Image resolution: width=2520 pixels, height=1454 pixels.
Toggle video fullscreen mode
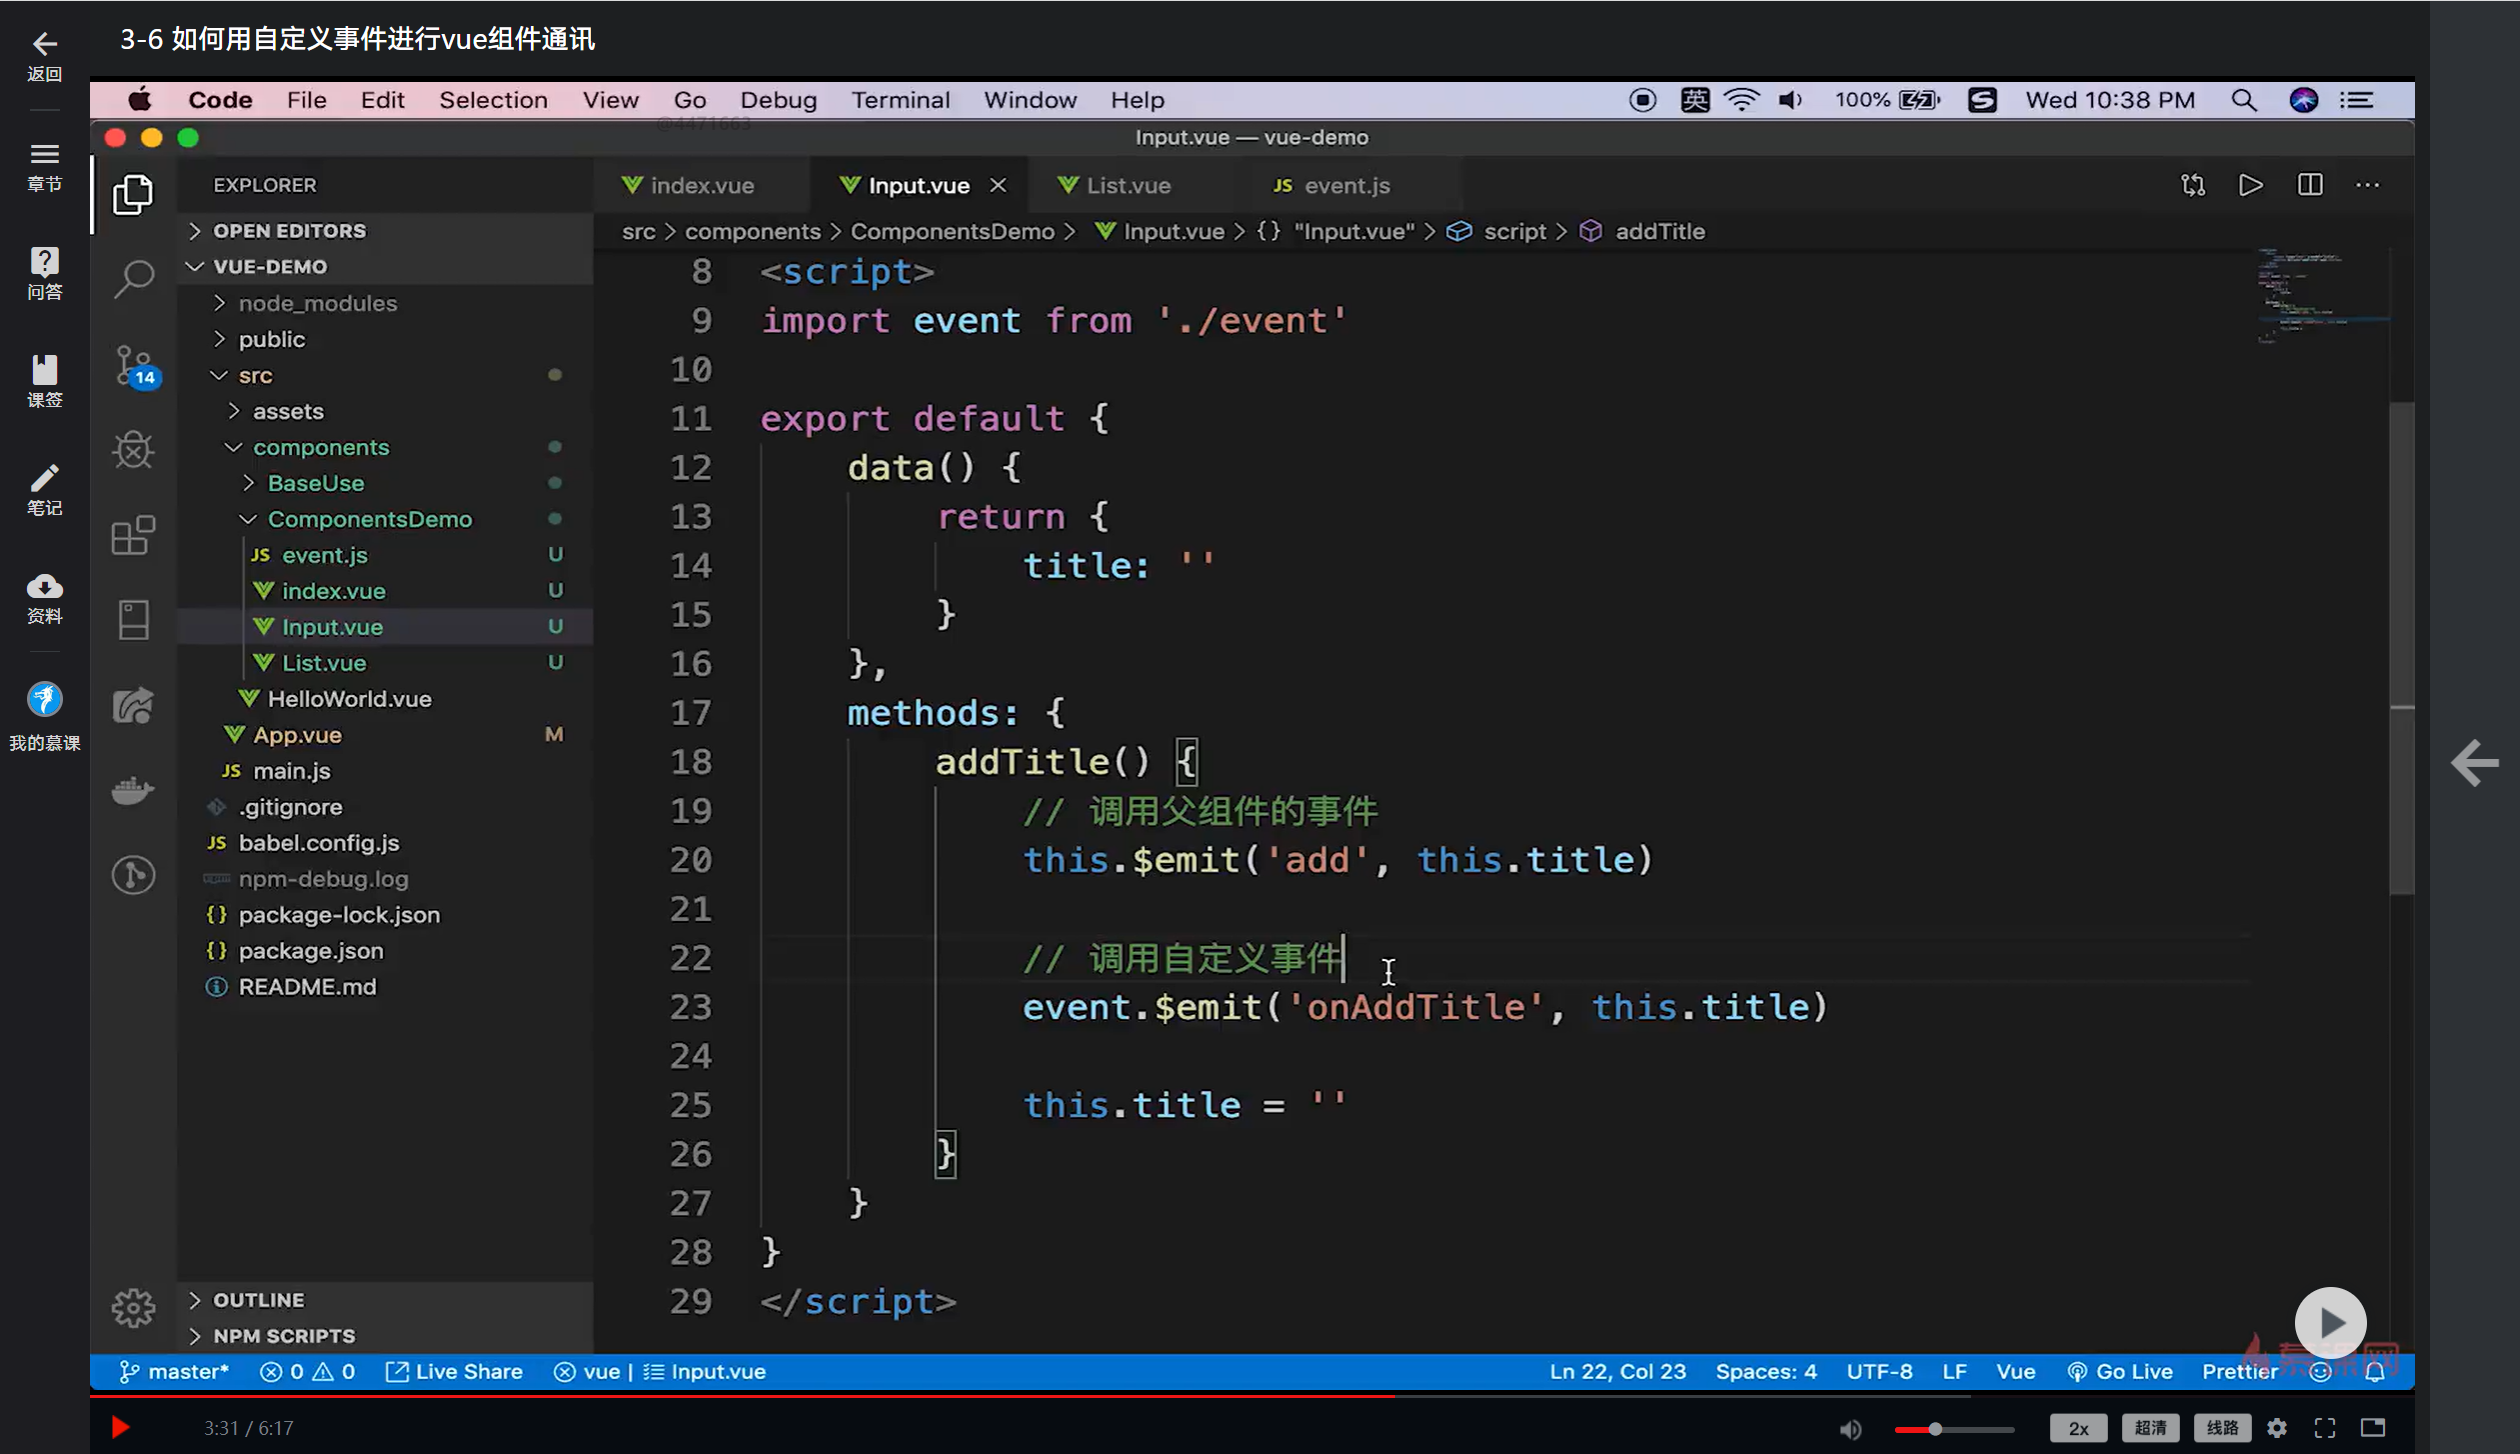point(2325,1428)
